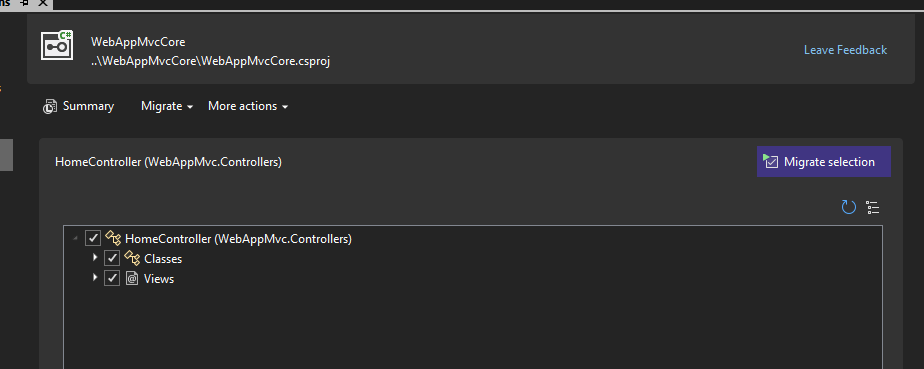Click the Migrate selection button
This screenshot has width=924, height=369.
tap(823, 162)
